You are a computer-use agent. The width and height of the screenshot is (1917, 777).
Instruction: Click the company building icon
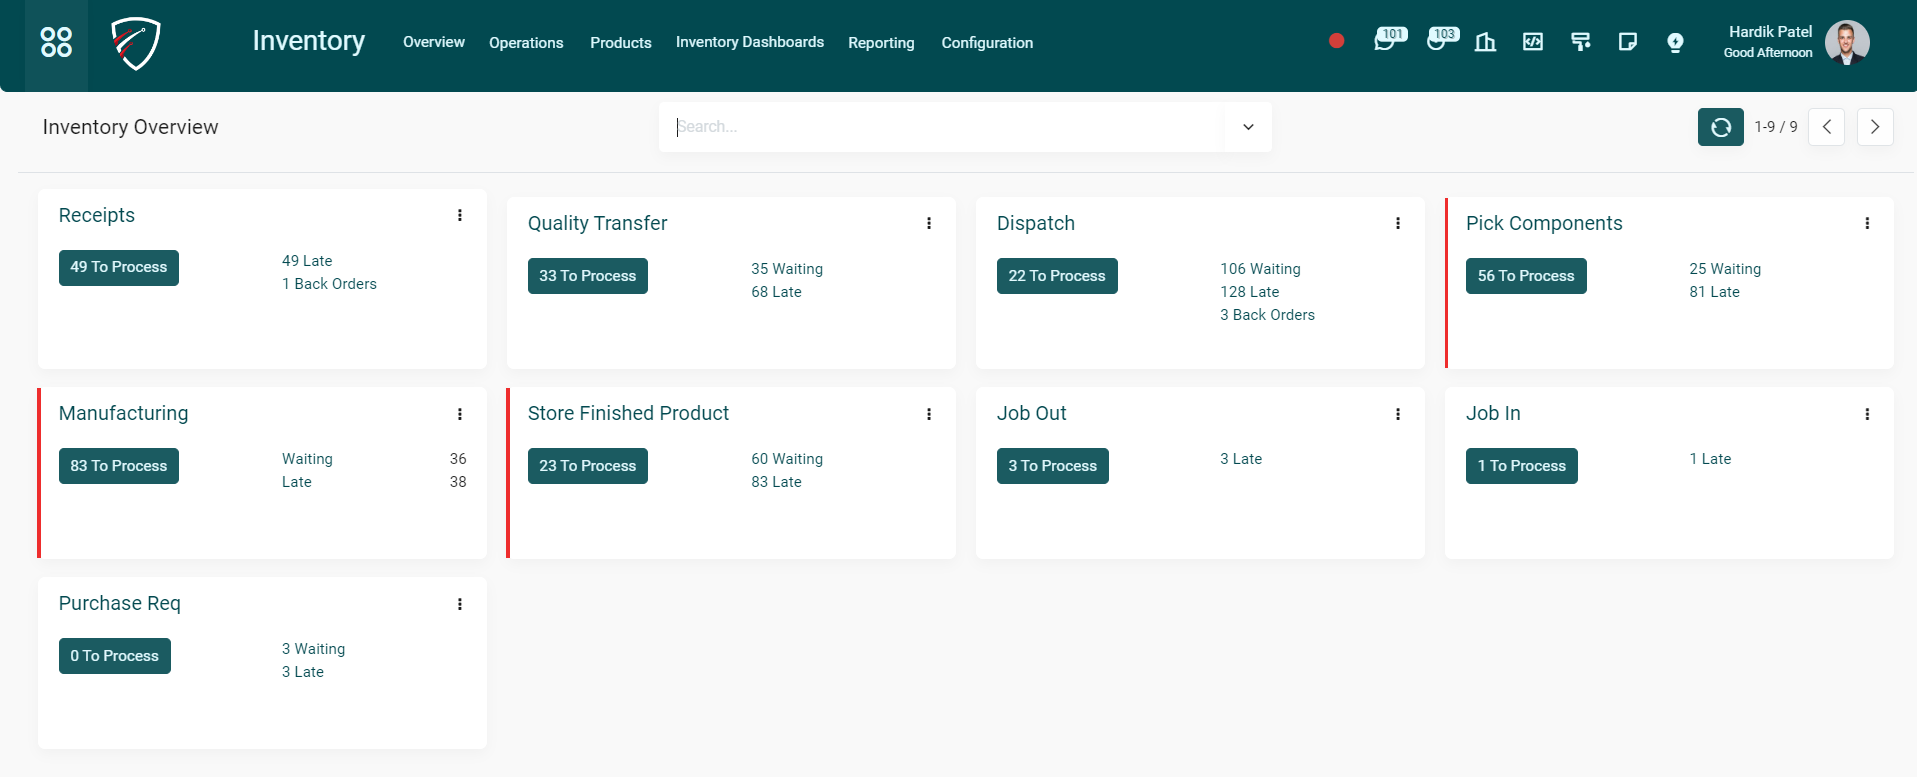[x=1485, y=42]
